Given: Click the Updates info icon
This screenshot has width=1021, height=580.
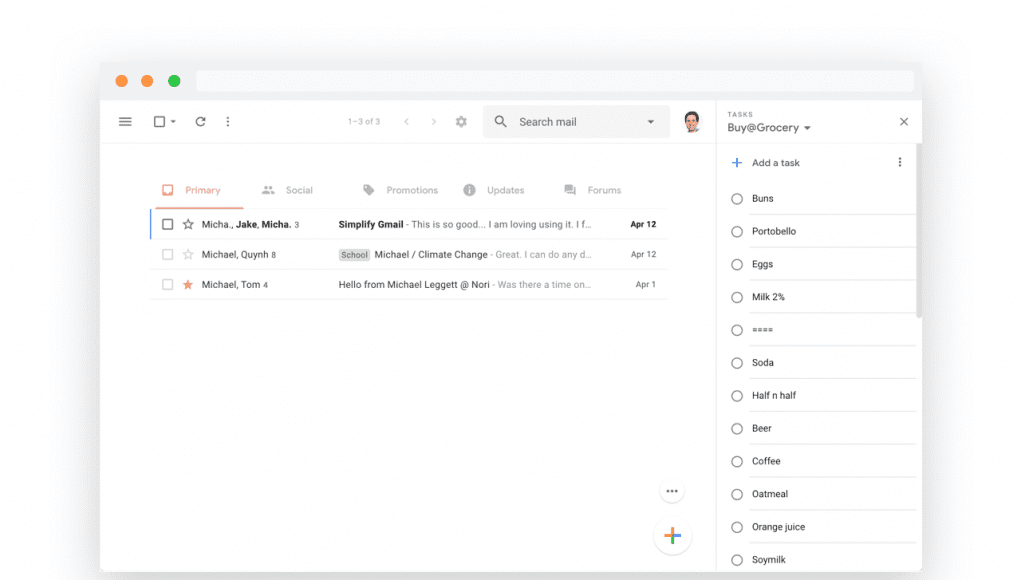Looking at the screenshot, I should [x=469, y=190].
